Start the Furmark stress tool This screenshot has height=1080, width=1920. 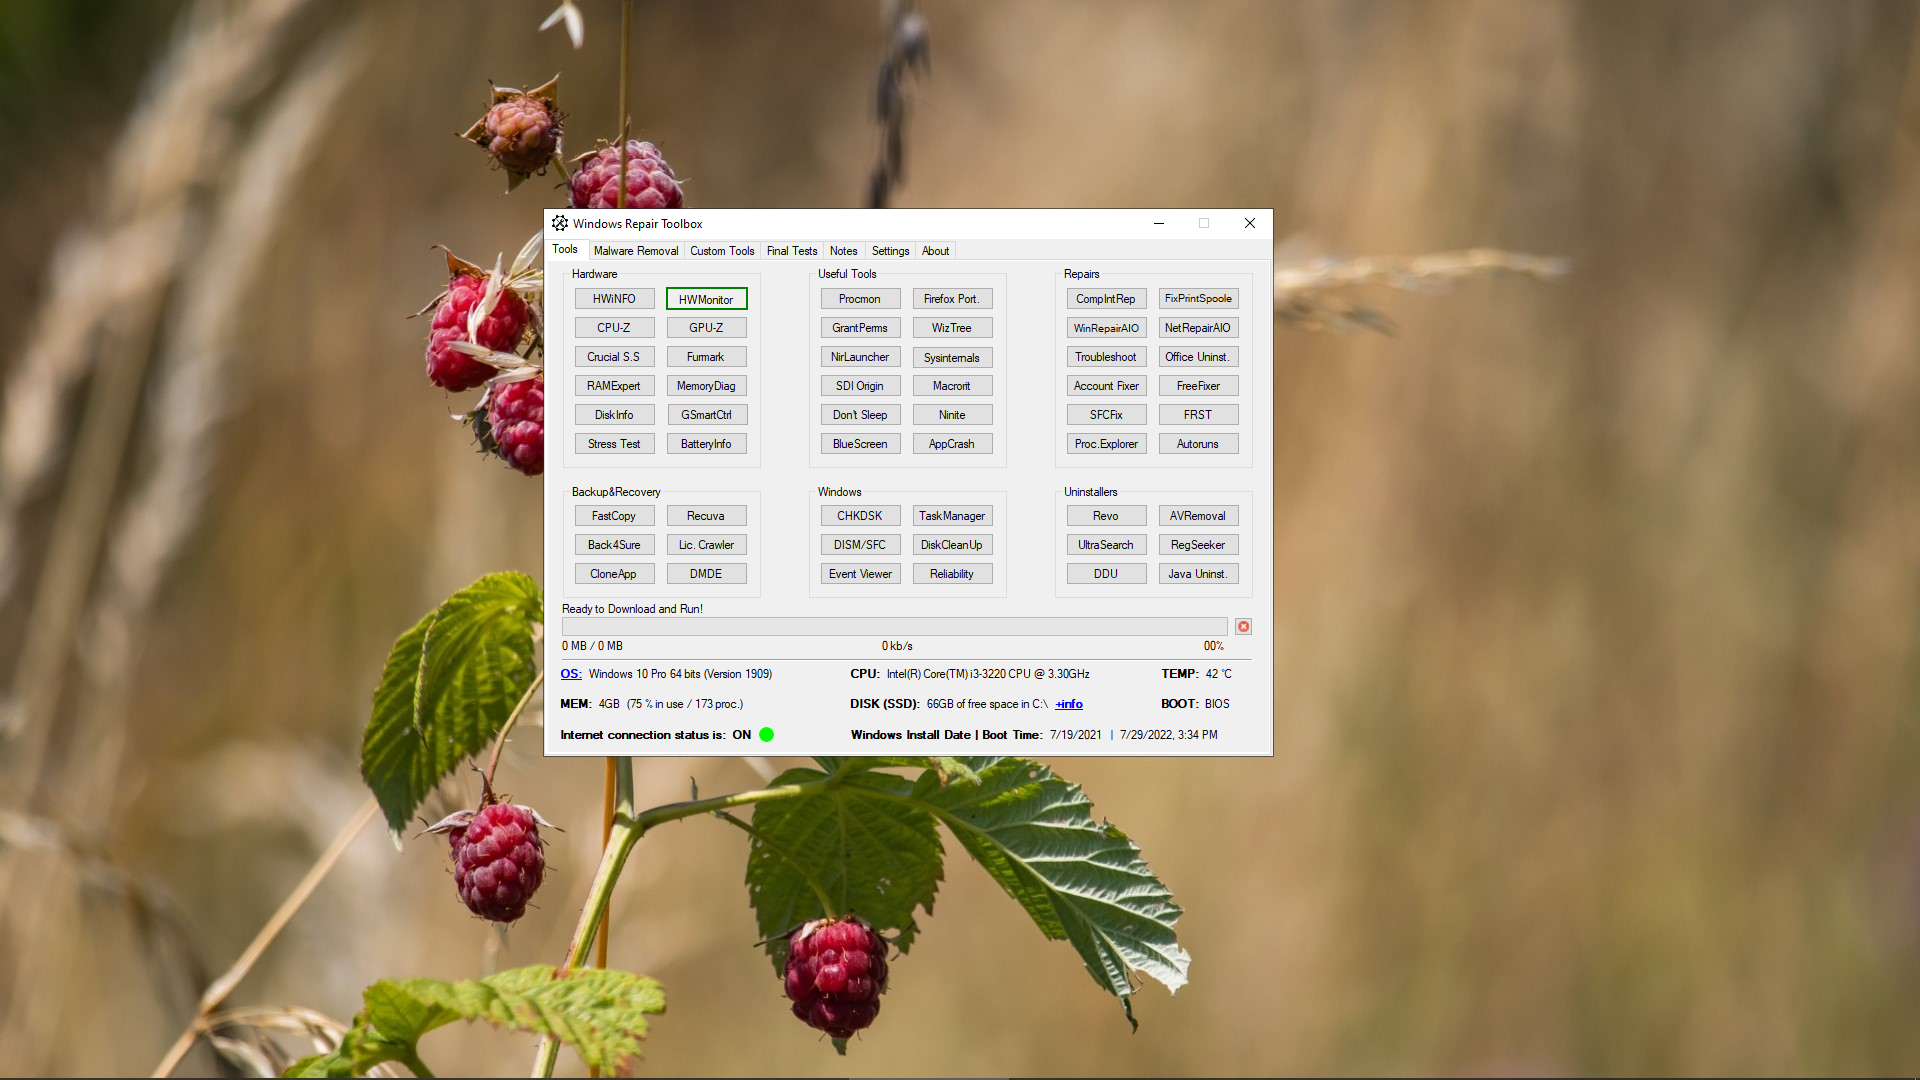706,357
